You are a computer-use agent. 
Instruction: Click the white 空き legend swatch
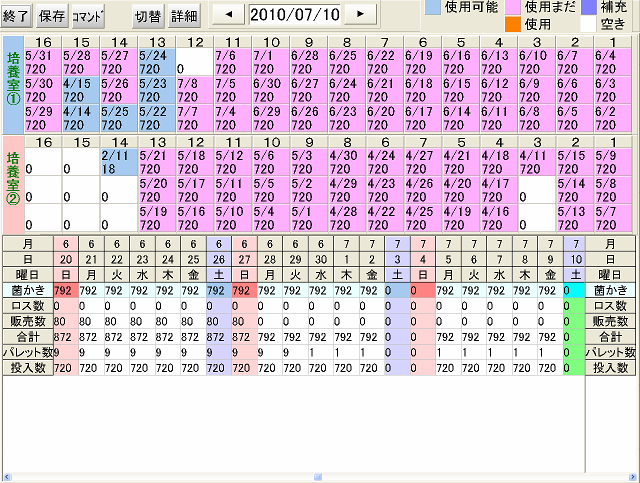(588, 24)
